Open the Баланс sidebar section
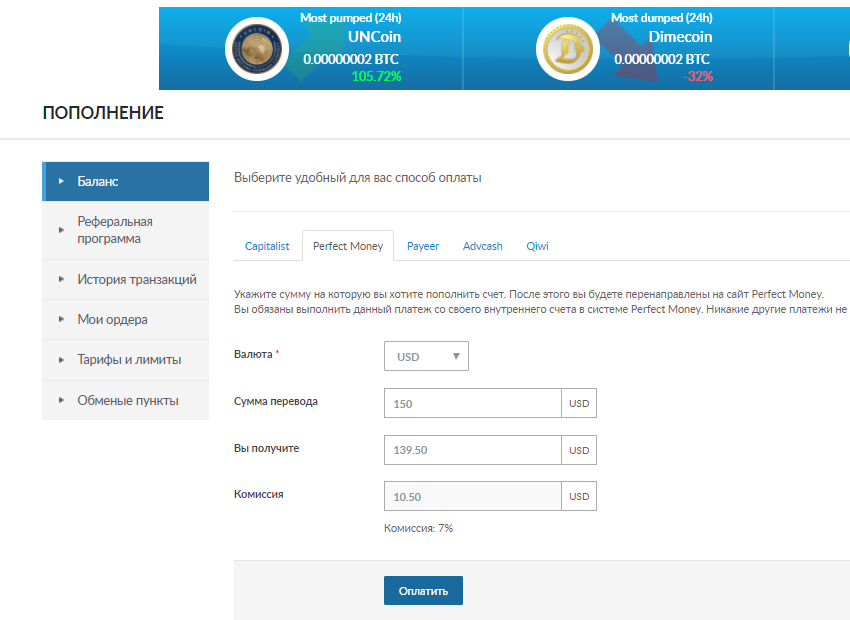 point(126,181)
